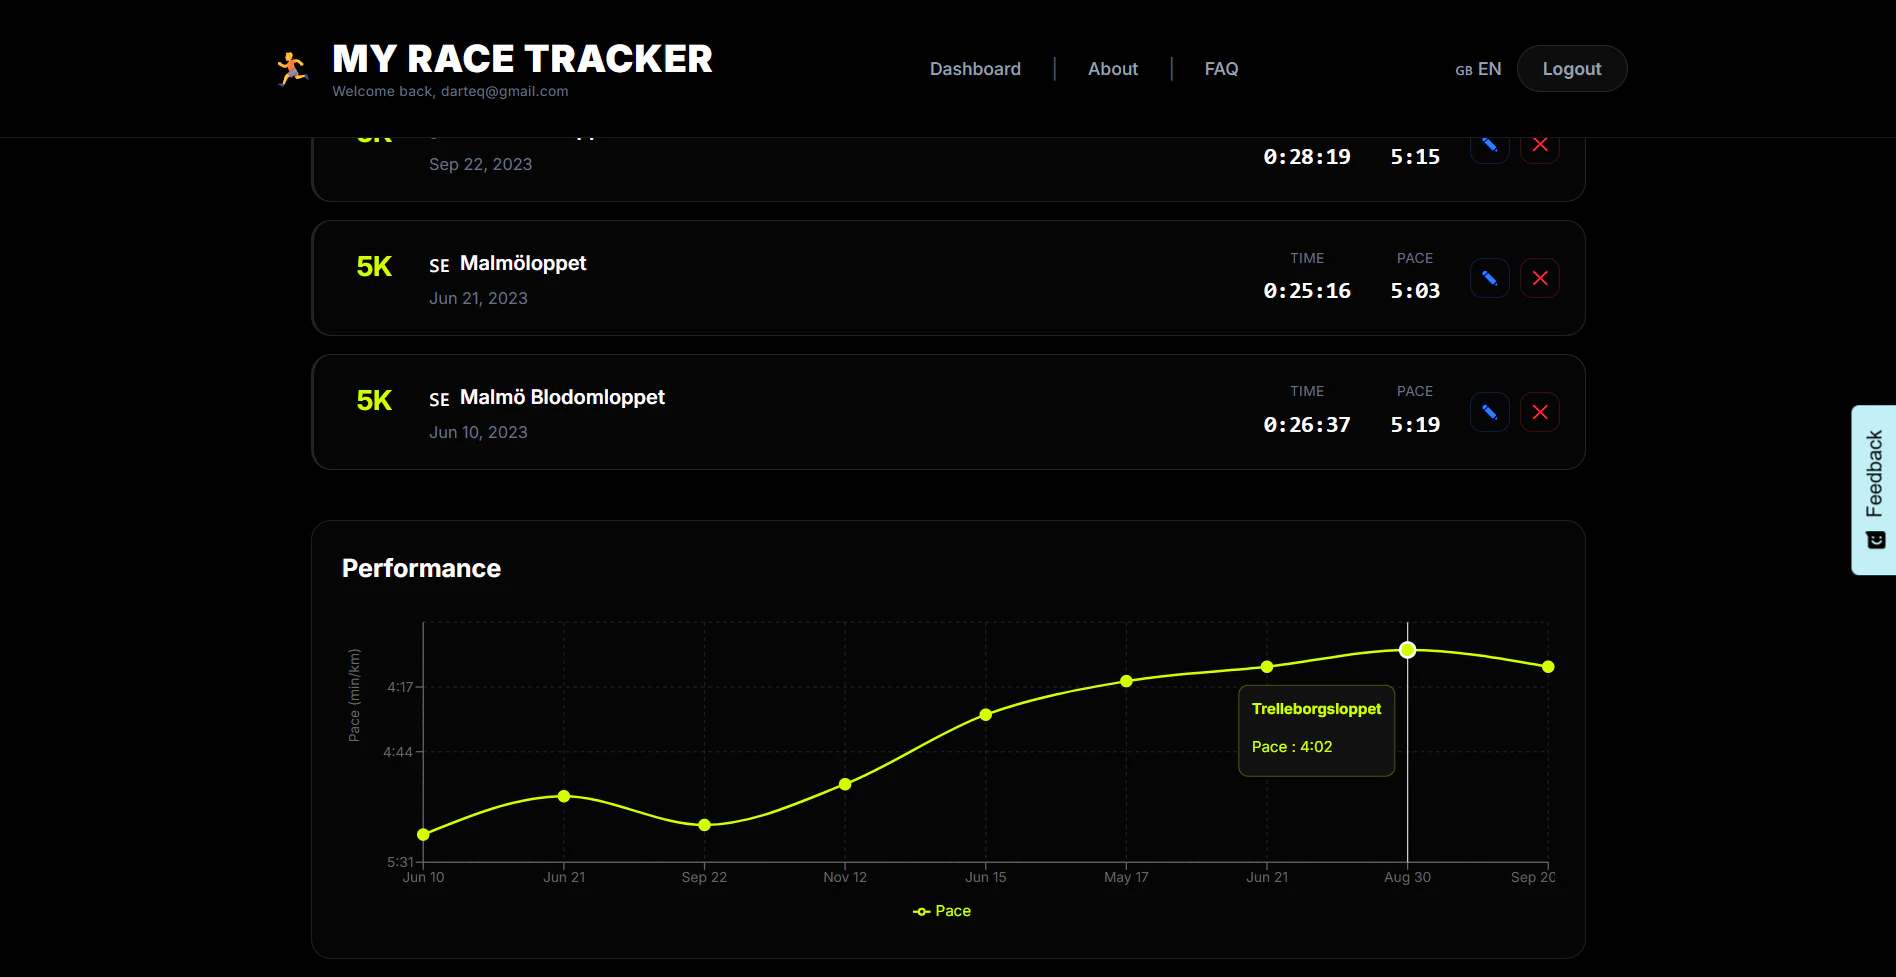
Task: Click the My Race Tracker title
Action: [522, 58]
